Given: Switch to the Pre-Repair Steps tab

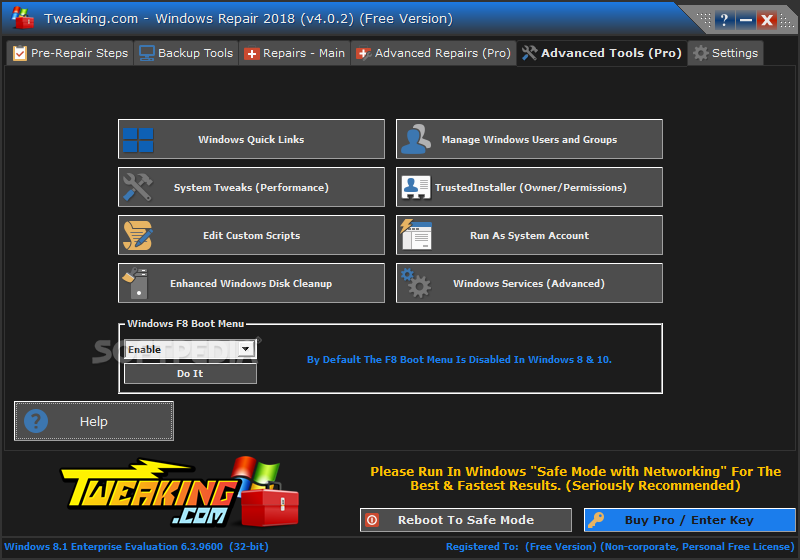Looking at the screenshot, I should [70, 53].
